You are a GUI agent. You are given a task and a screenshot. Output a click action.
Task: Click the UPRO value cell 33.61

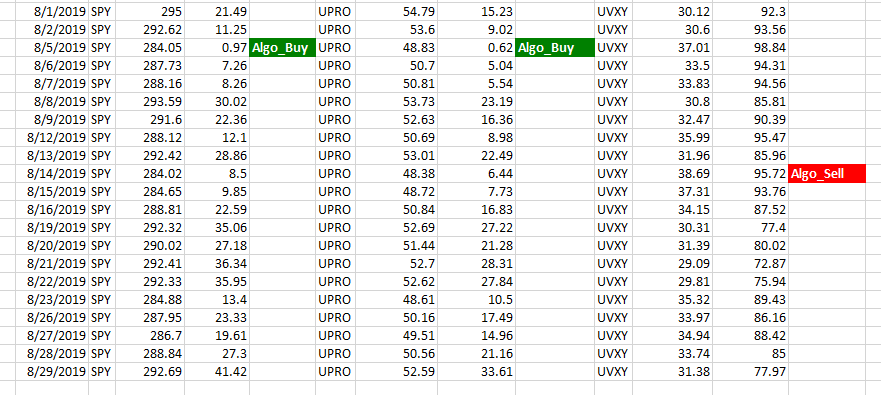pos(476,371)
